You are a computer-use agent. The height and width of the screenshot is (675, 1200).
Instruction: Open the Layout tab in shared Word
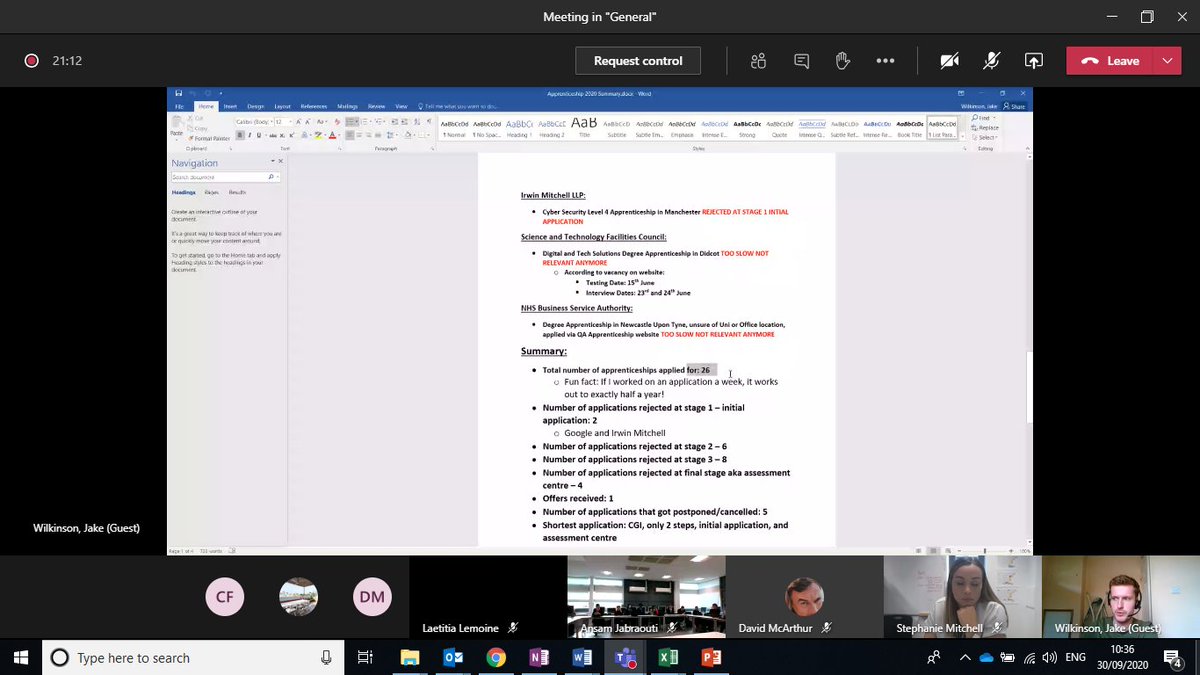282,106
